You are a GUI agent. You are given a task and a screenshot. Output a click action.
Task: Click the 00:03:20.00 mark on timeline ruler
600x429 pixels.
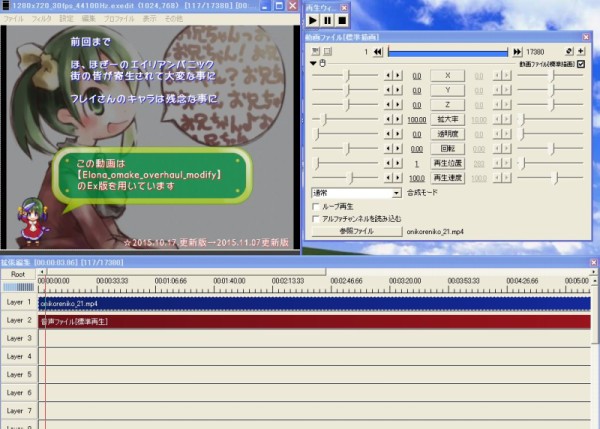pyautogui.click(x=404, y=281)
